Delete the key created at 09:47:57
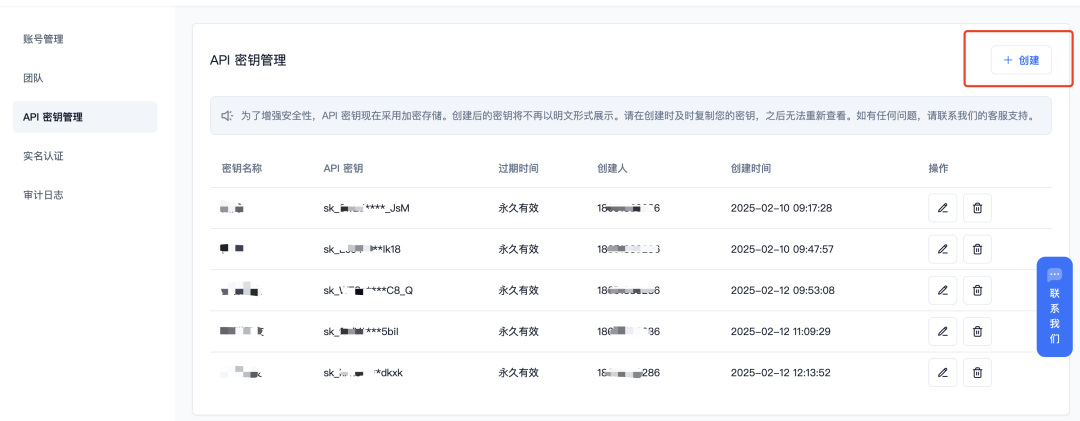Screen dimensions: 1080x421 [x=977, y=249]
